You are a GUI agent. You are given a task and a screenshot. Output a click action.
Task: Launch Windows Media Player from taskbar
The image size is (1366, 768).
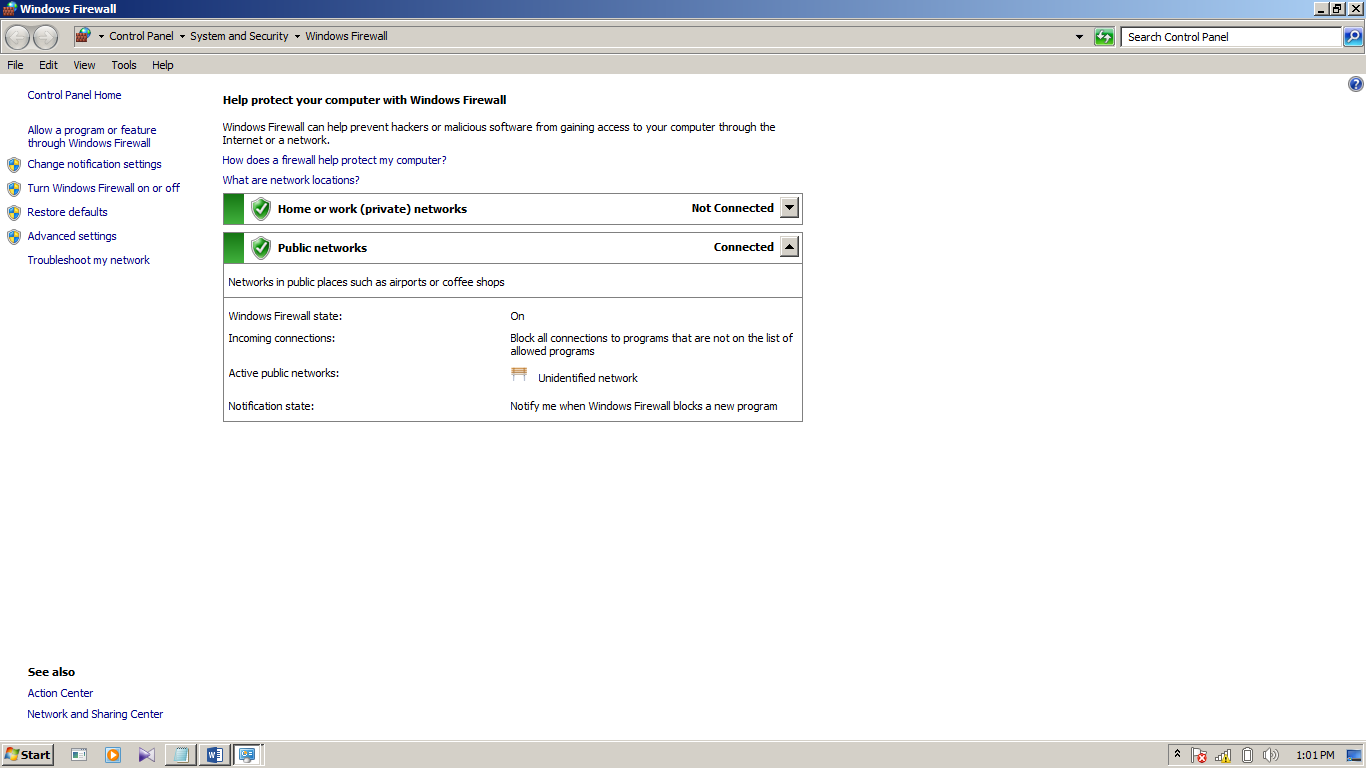pos(113,755)
